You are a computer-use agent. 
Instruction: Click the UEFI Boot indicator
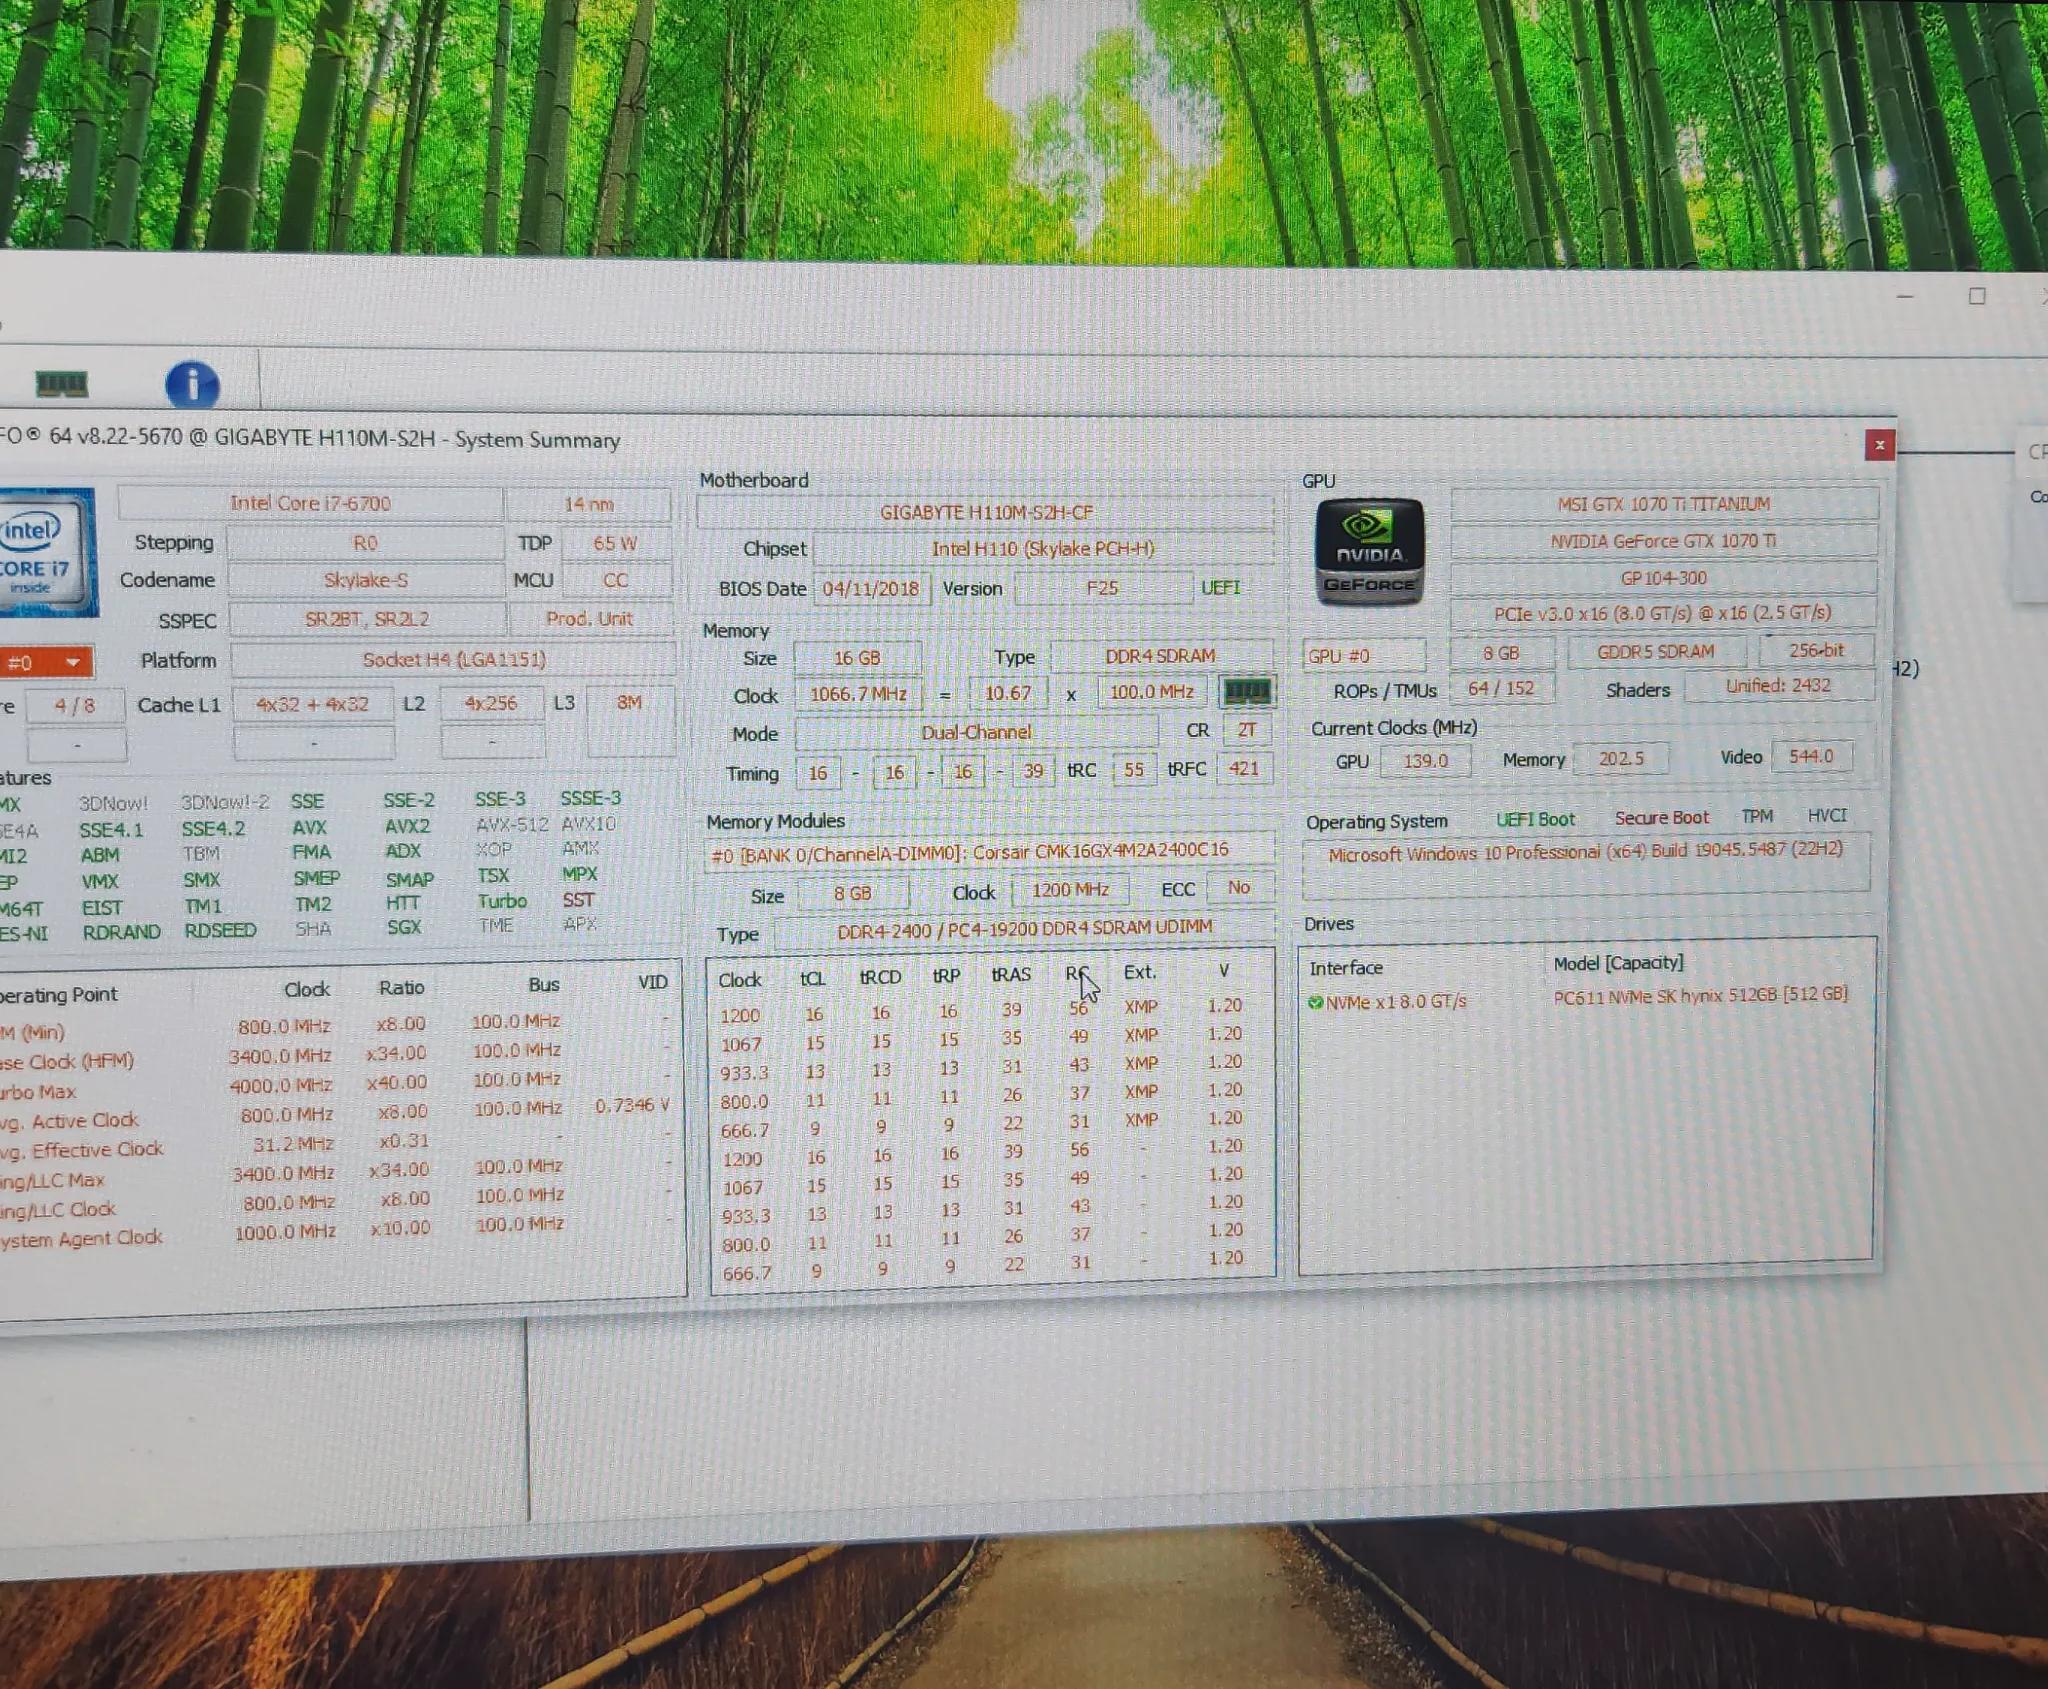(1535, 820)
